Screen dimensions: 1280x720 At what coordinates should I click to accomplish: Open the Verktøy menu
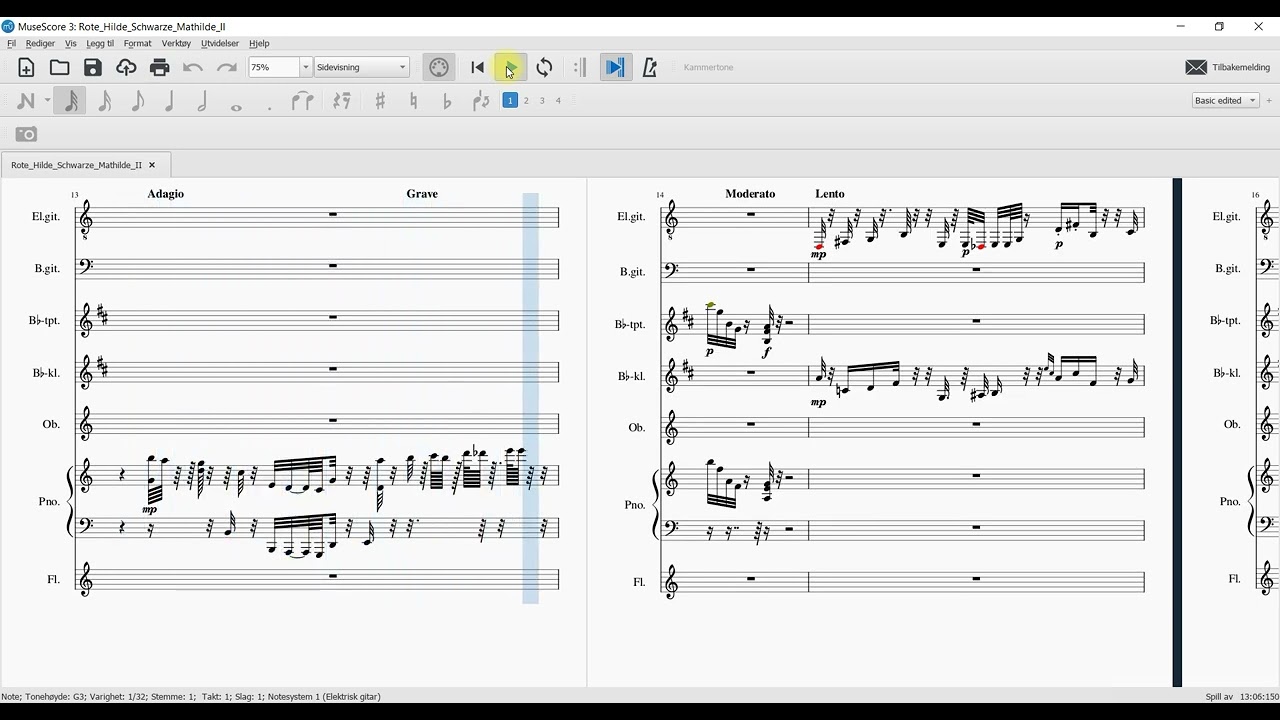(176, 43)
